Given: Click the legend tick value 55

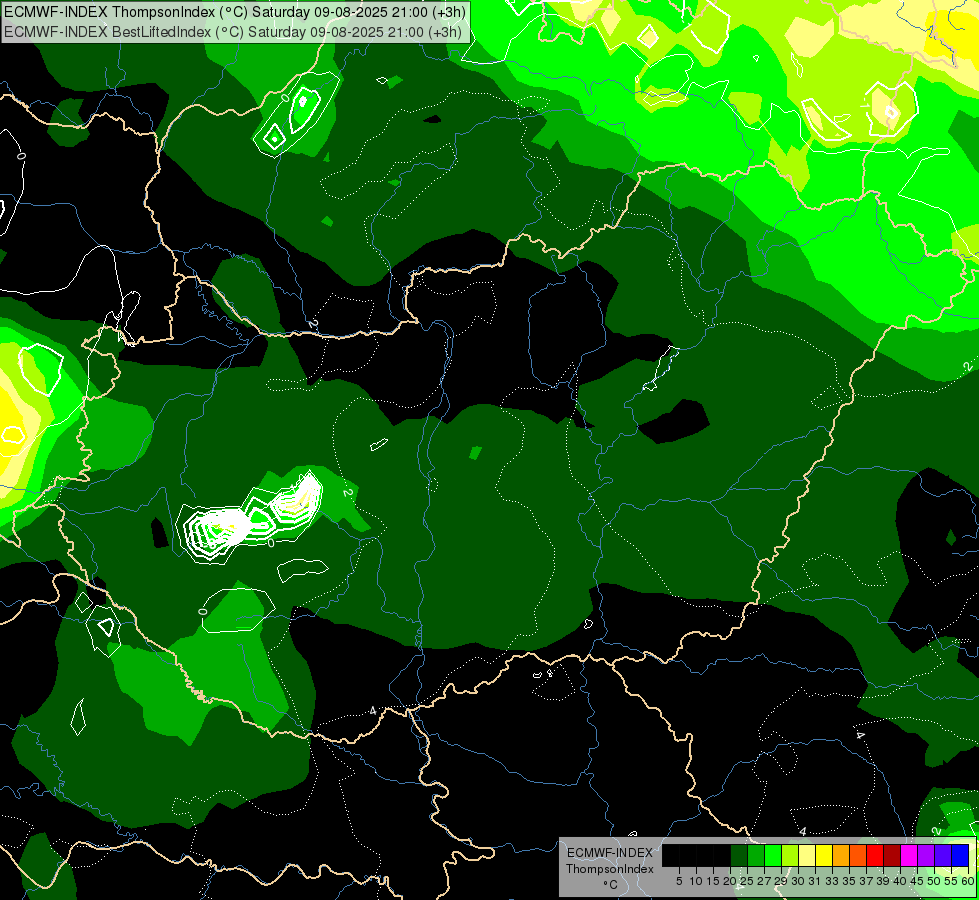Looking at the screenshot, I should [951, 881].
